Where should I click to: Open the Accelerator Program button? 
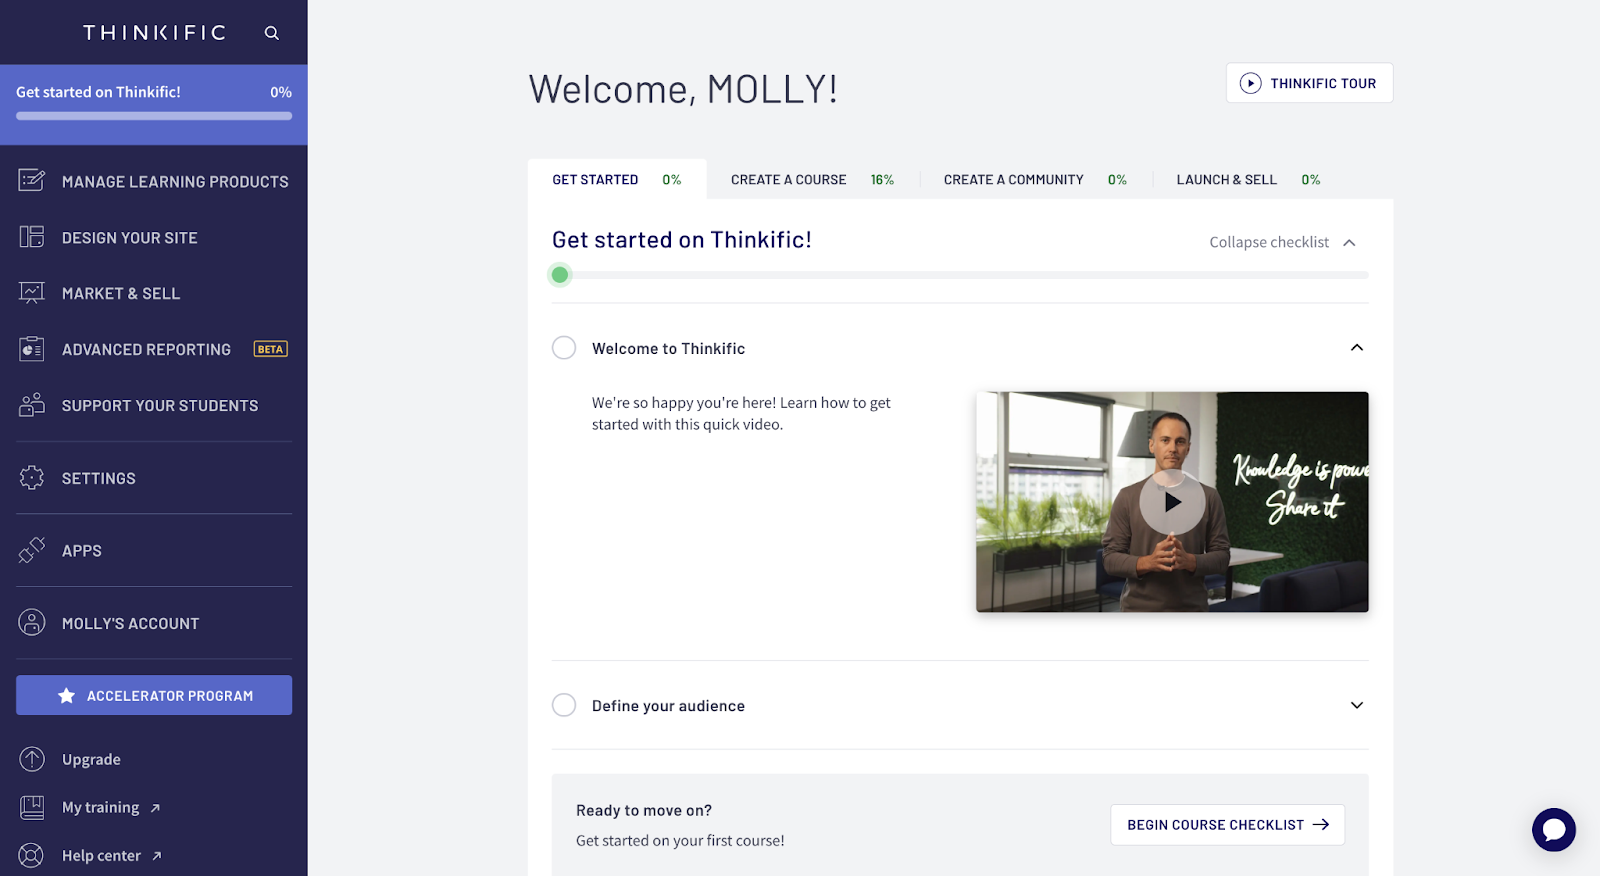click(x=154, y=695)
